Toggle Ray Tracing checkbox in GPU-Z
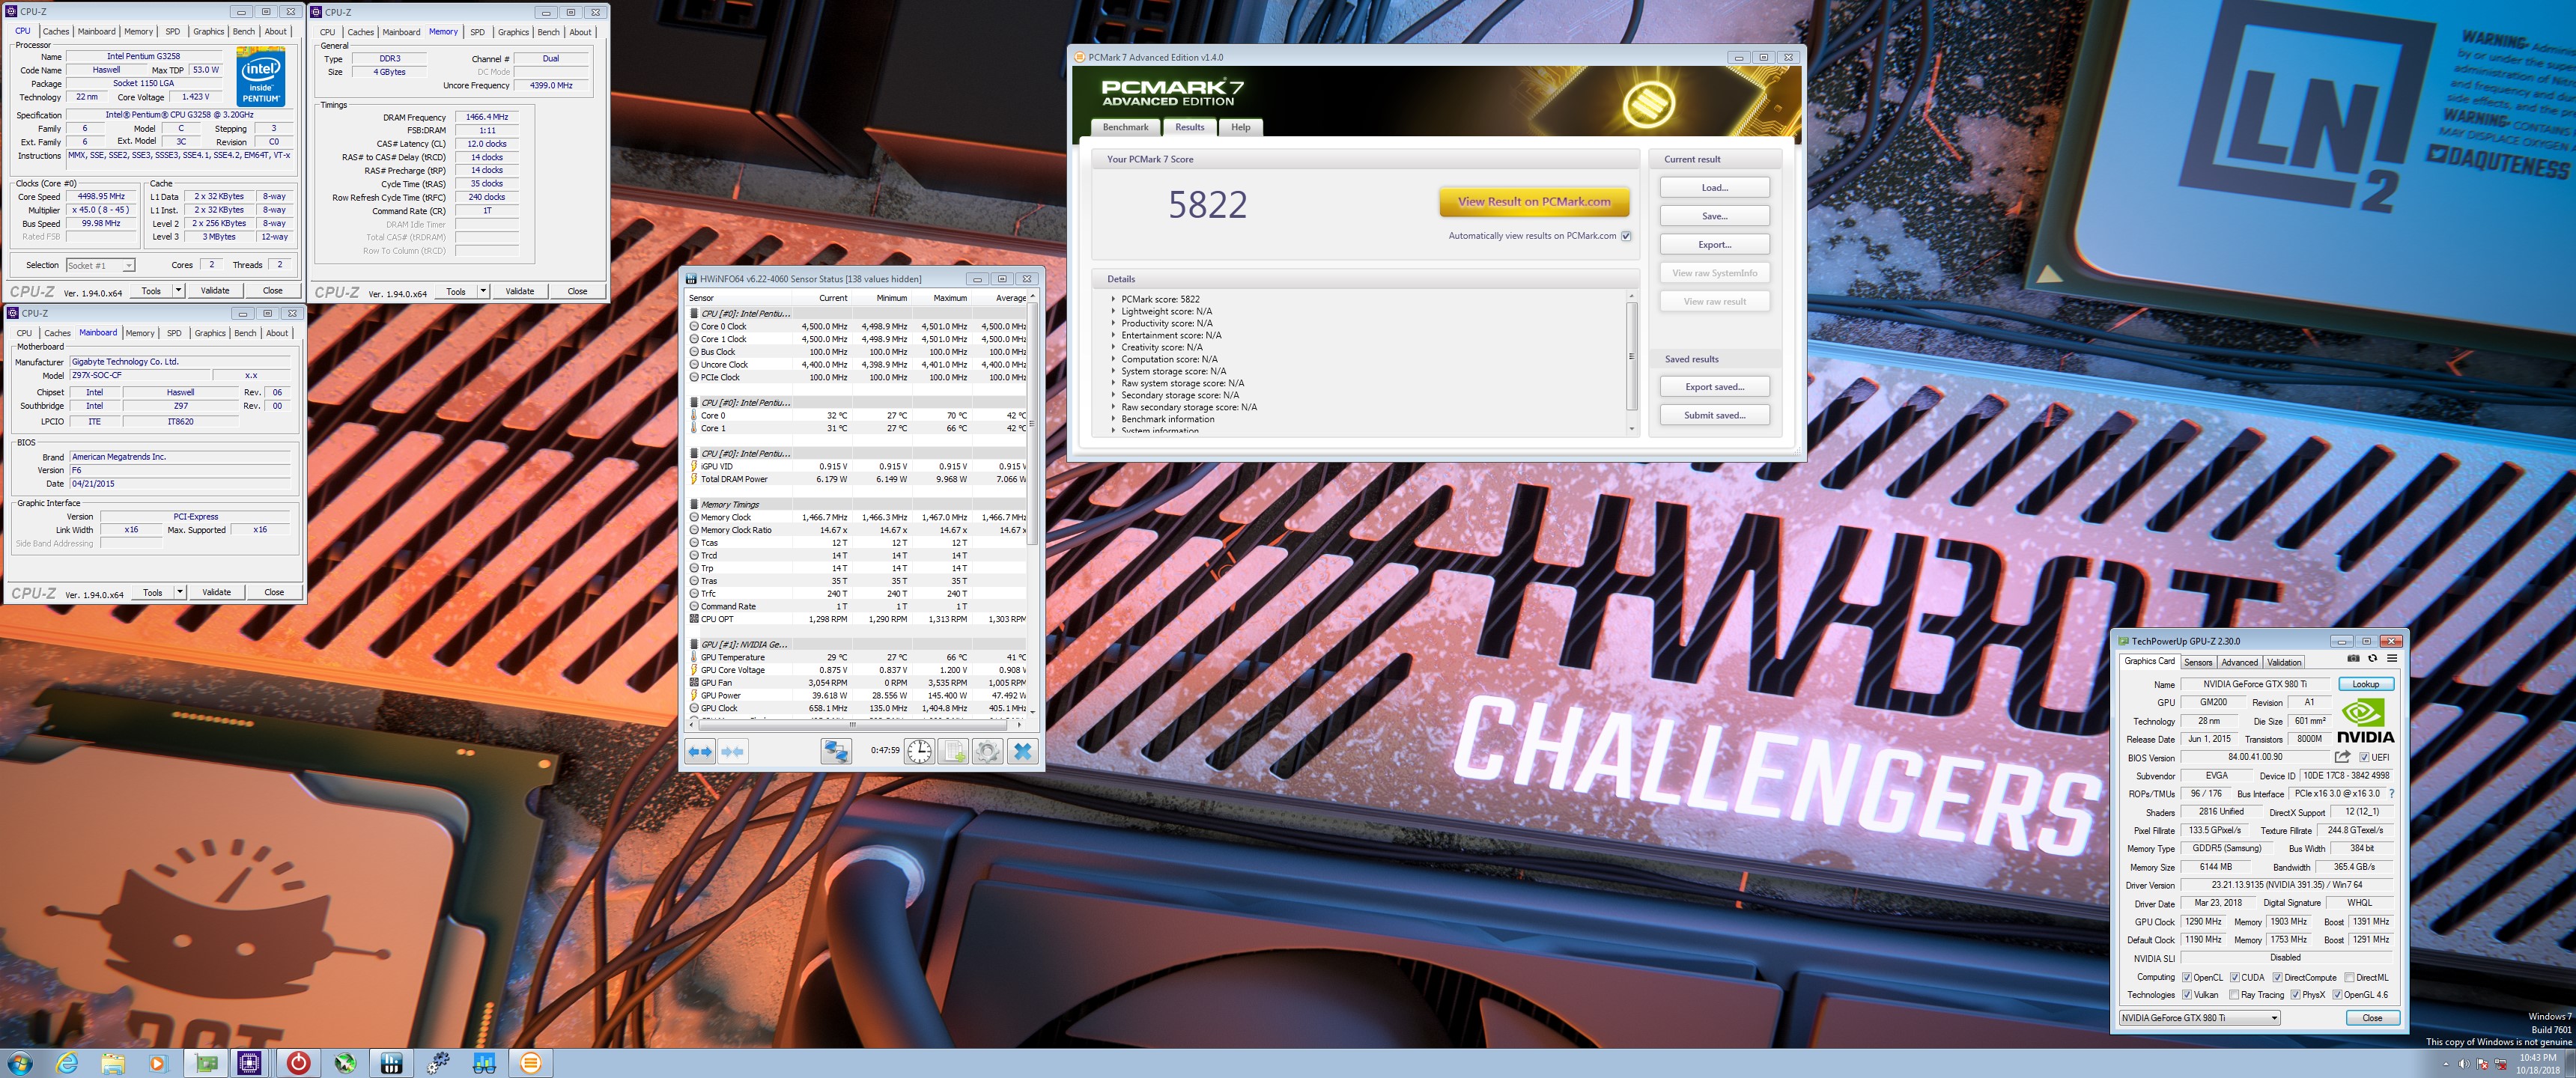This screenshot has width=2576, height=1078. [2235, 995]
